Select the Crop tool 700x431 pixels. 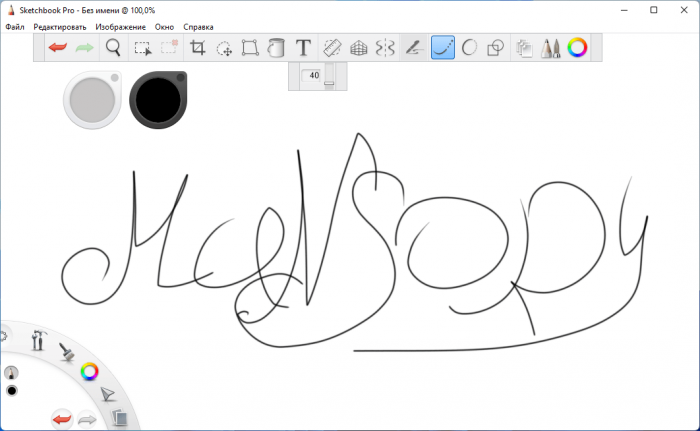click(198, 47)
